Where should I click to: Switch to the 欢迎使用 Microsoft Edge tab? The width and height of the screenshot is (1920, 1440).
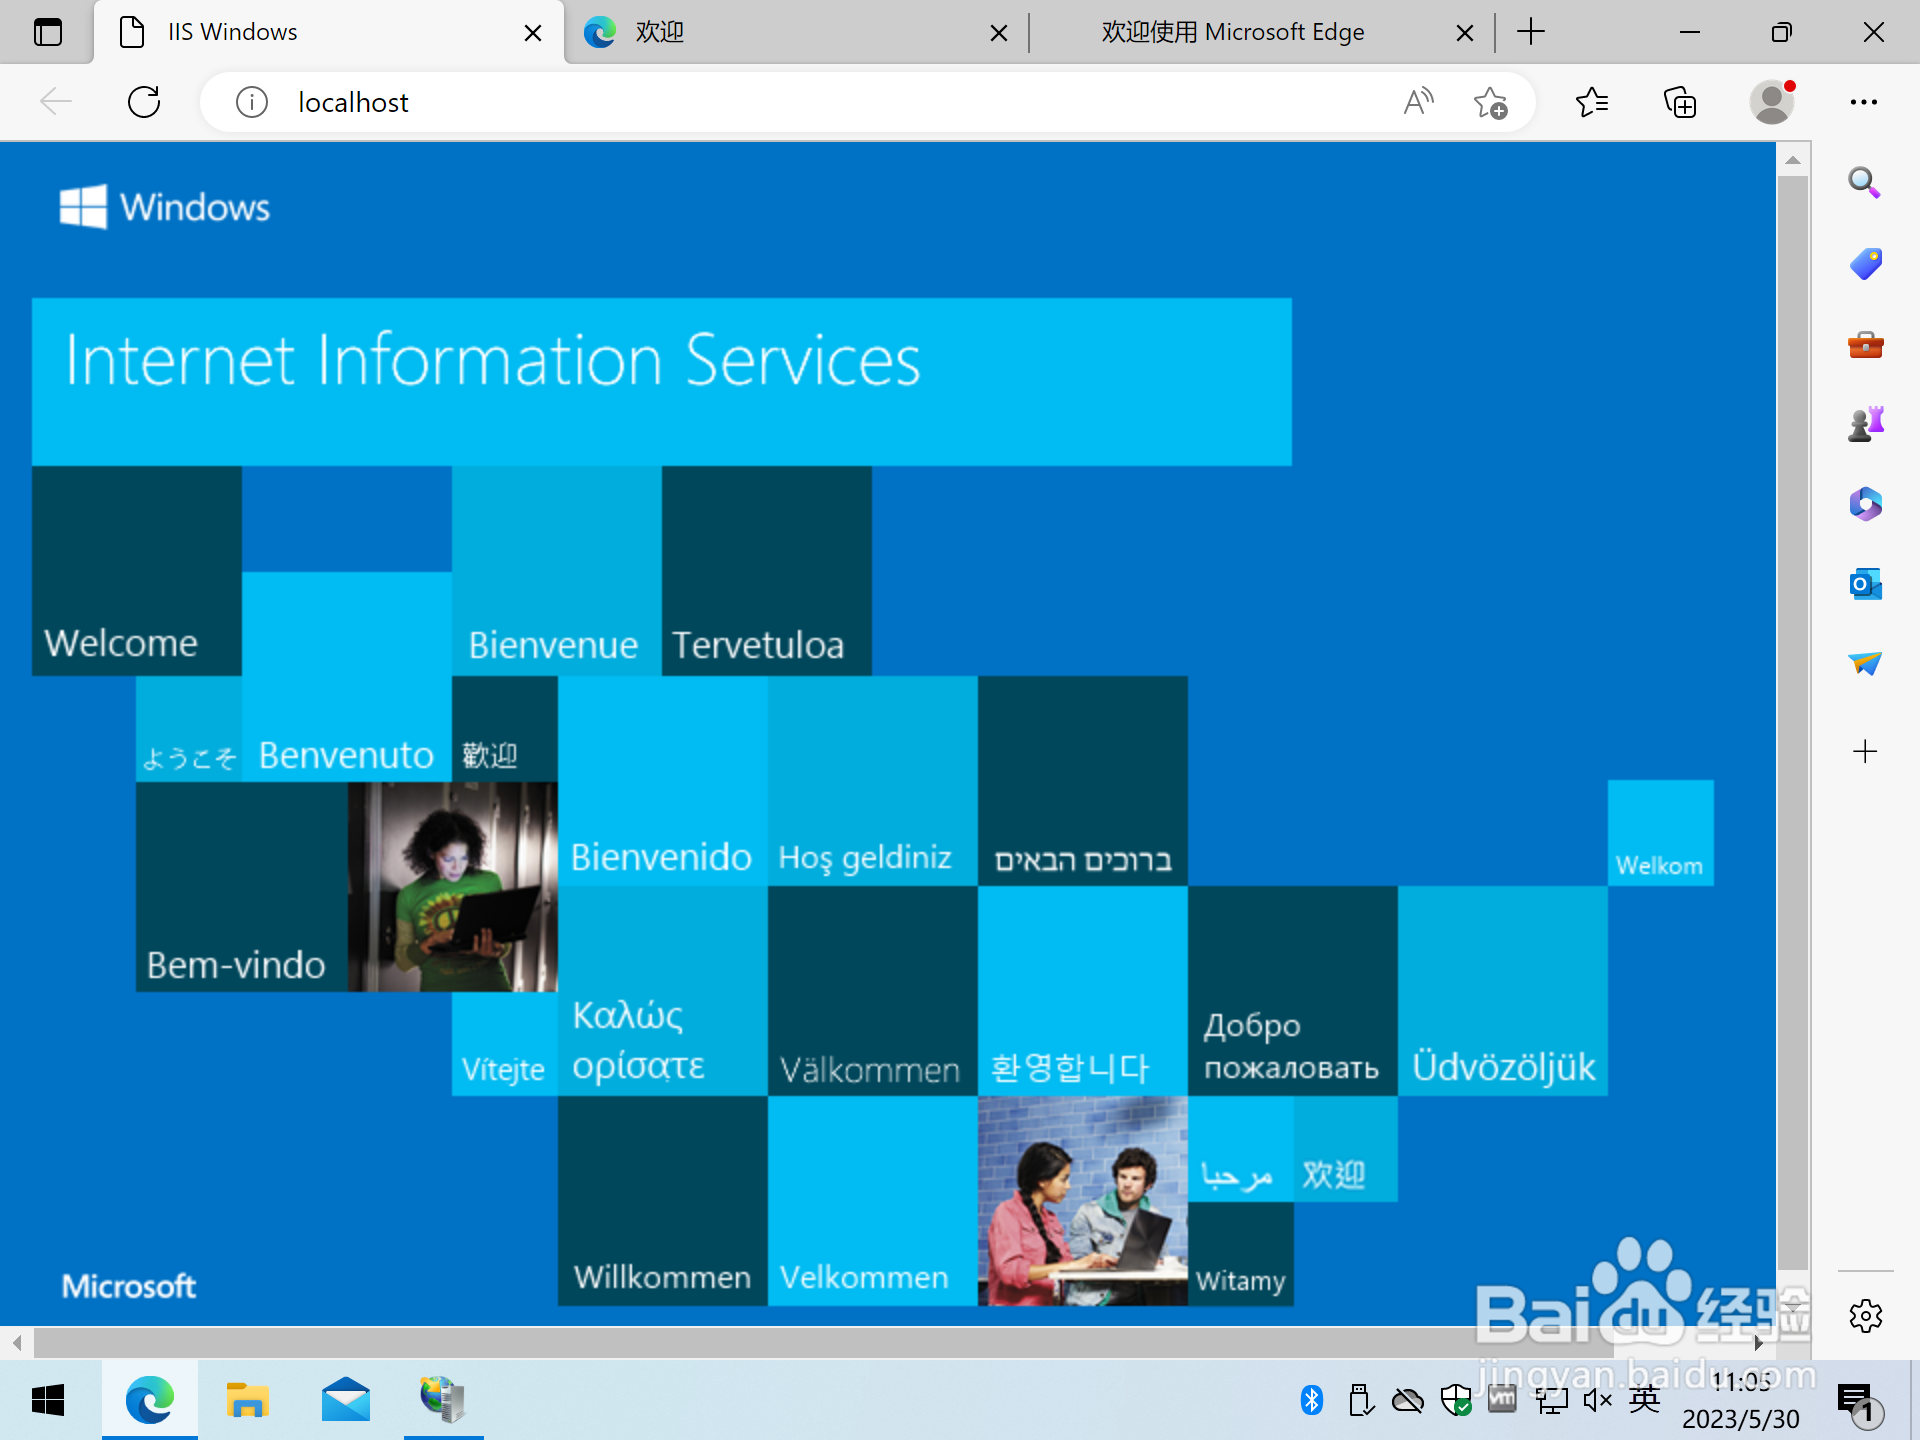coord(1260,32)
